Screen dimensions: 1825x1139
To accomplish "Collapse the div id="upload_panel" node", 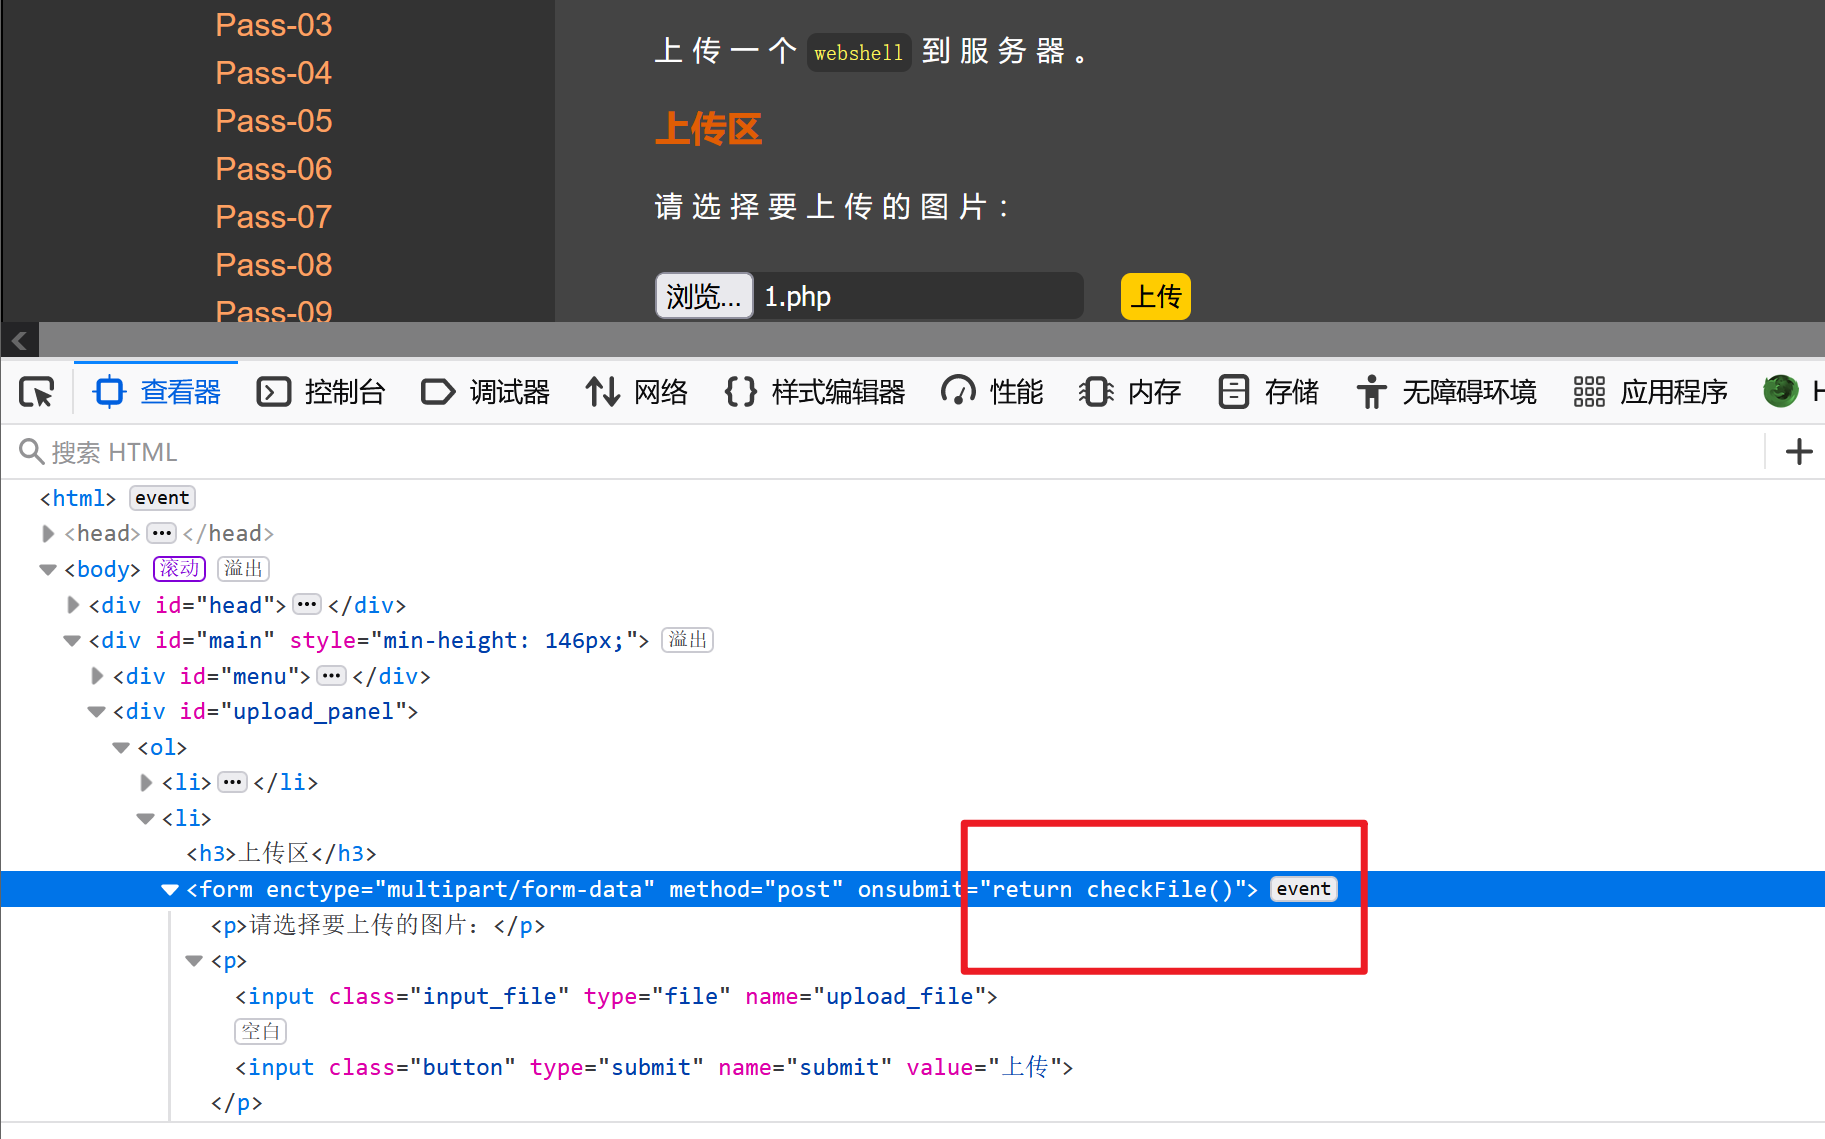I will pyautogui.click(x=96, y=712).
